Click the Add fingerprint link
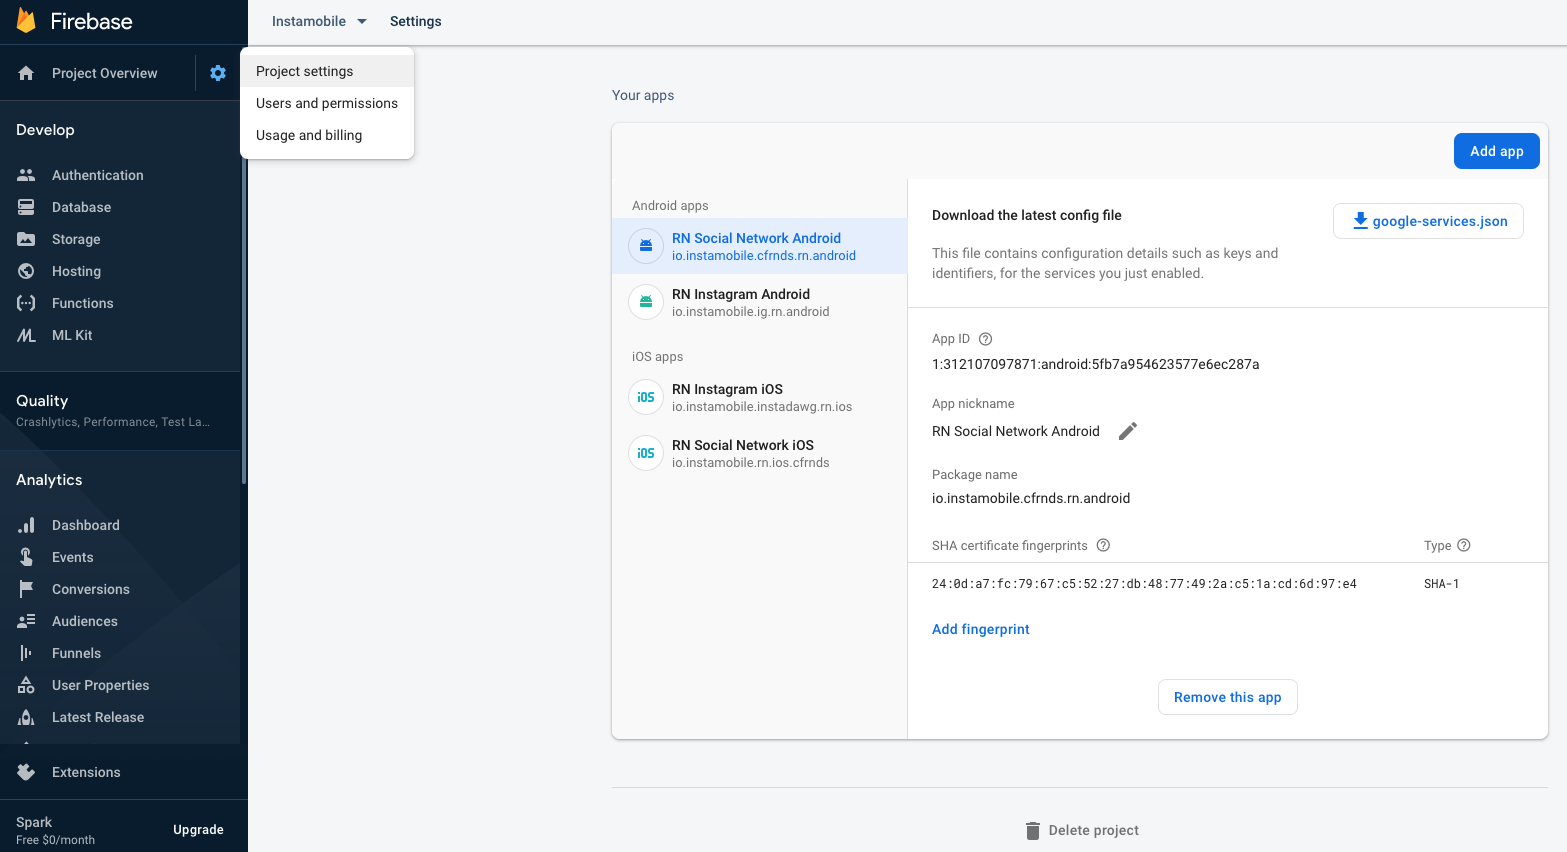Screen dimensions: 1567x852 [x=980, y=629]
